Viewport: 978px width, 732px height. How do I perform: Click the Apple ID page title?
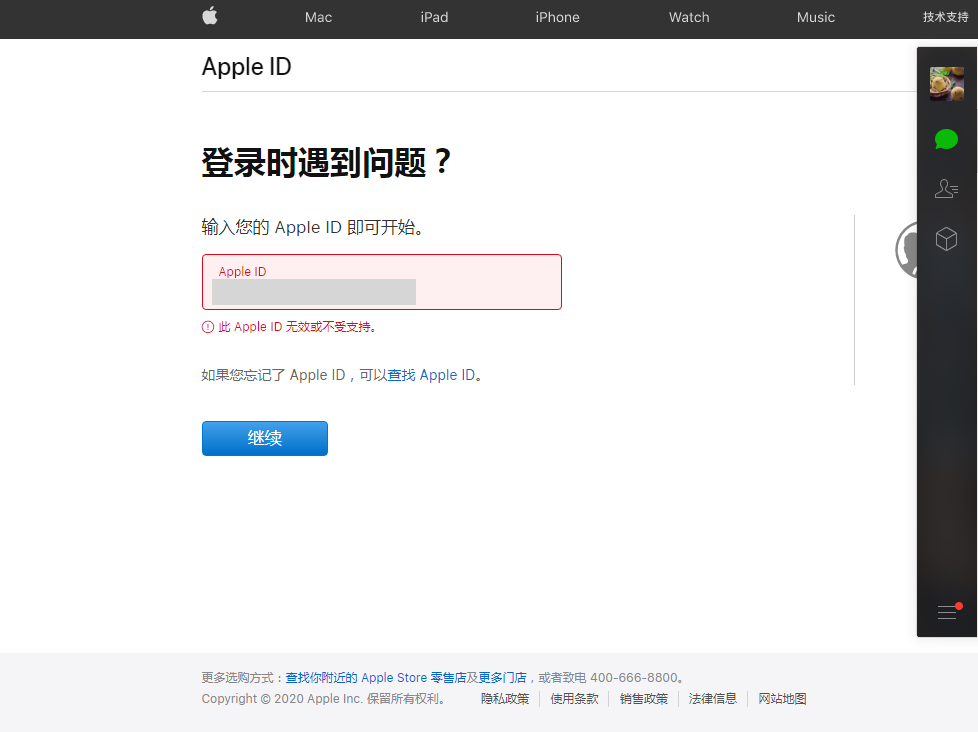pyautogui.click(x=246, y=67)
